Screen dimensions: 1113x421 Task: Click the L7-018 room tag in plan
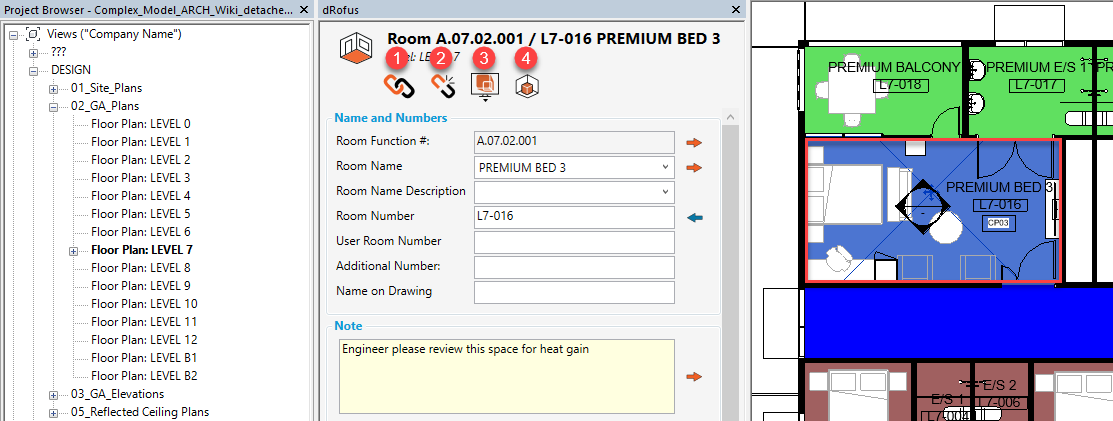pos(899,85)
